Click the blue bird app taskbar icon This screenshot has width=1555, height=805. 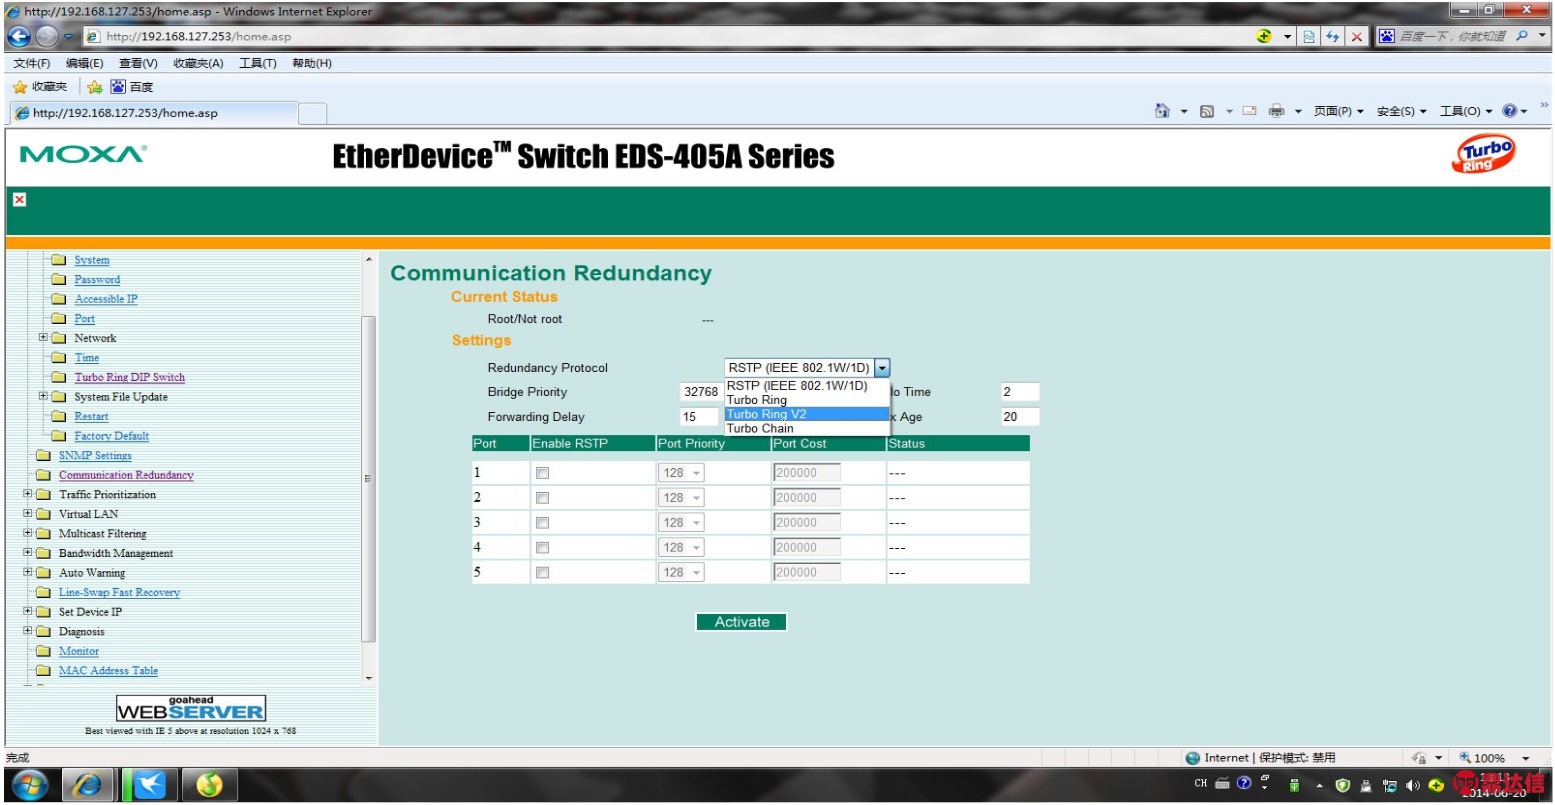150,786
